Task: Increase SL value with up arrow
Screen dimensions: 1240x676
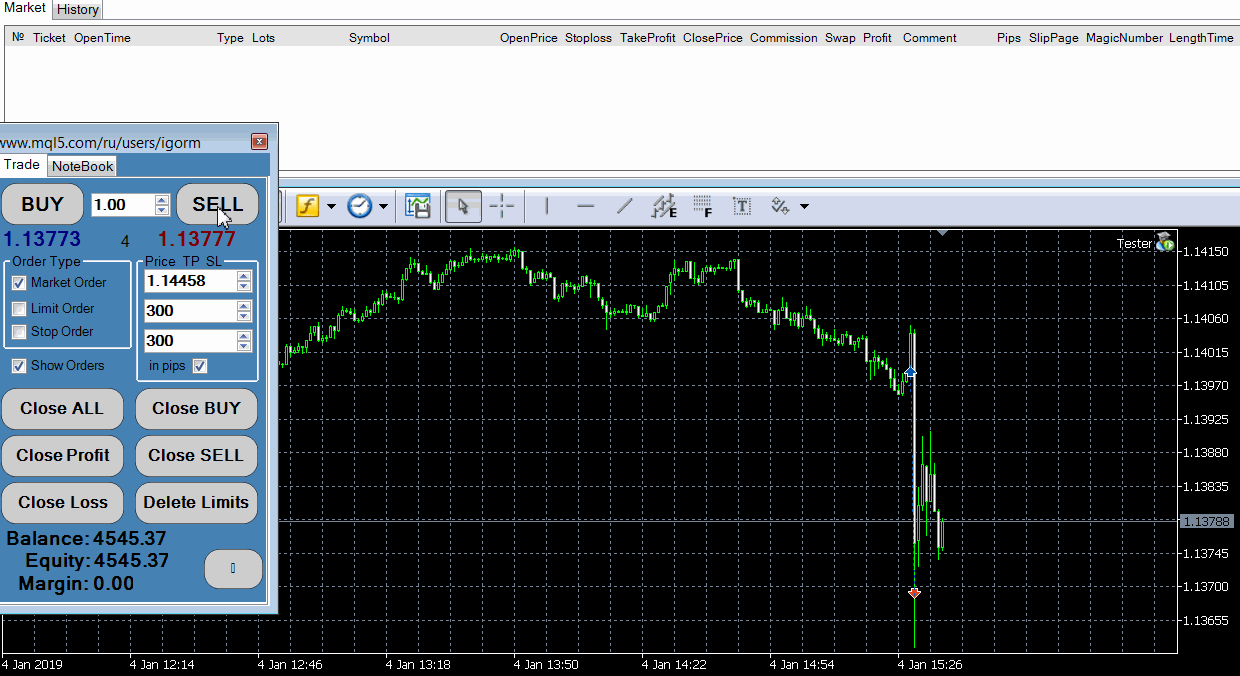Action: tap(244, 336)
